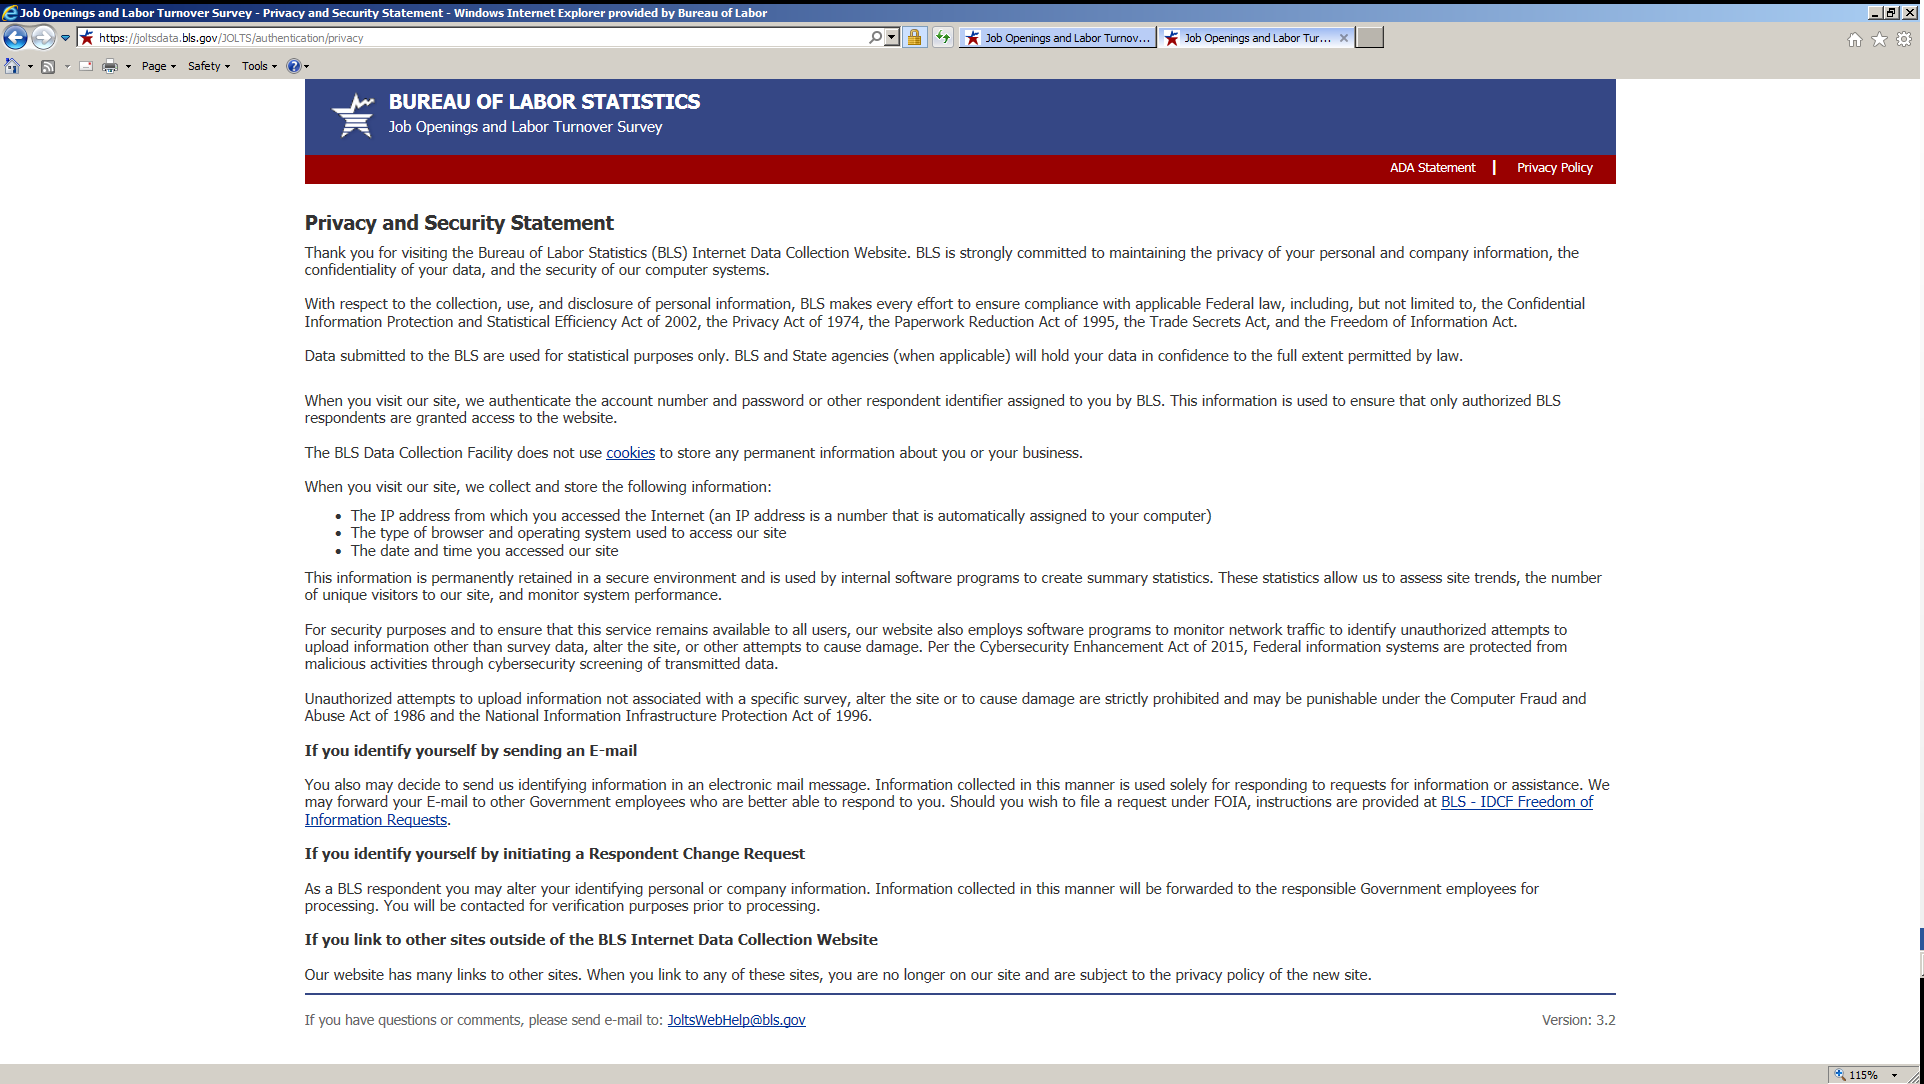Click the security lock icon in address bar
1924x1084 pixels.
point(914,38)
